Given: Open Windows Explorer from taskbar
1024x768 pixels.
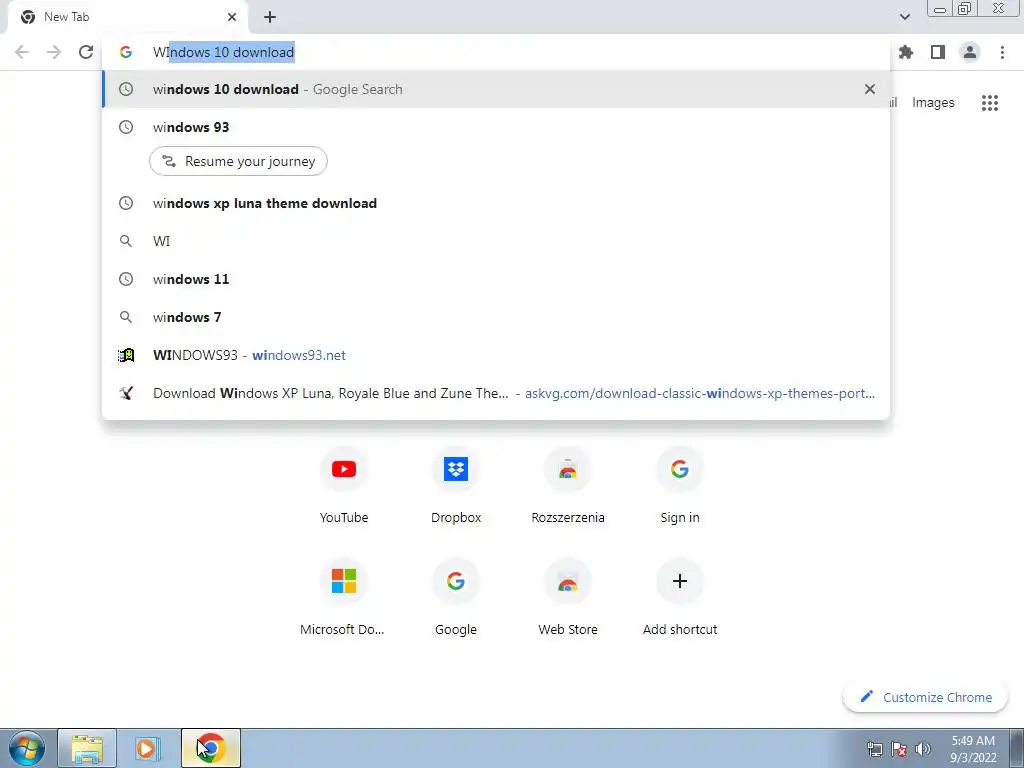Looking at the screenshot, I should 87,748.
